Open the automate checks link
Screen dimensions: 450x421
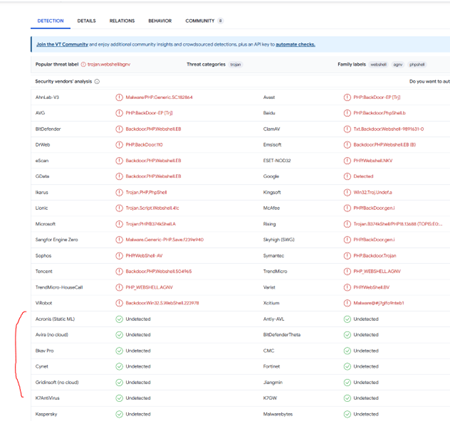295,44
